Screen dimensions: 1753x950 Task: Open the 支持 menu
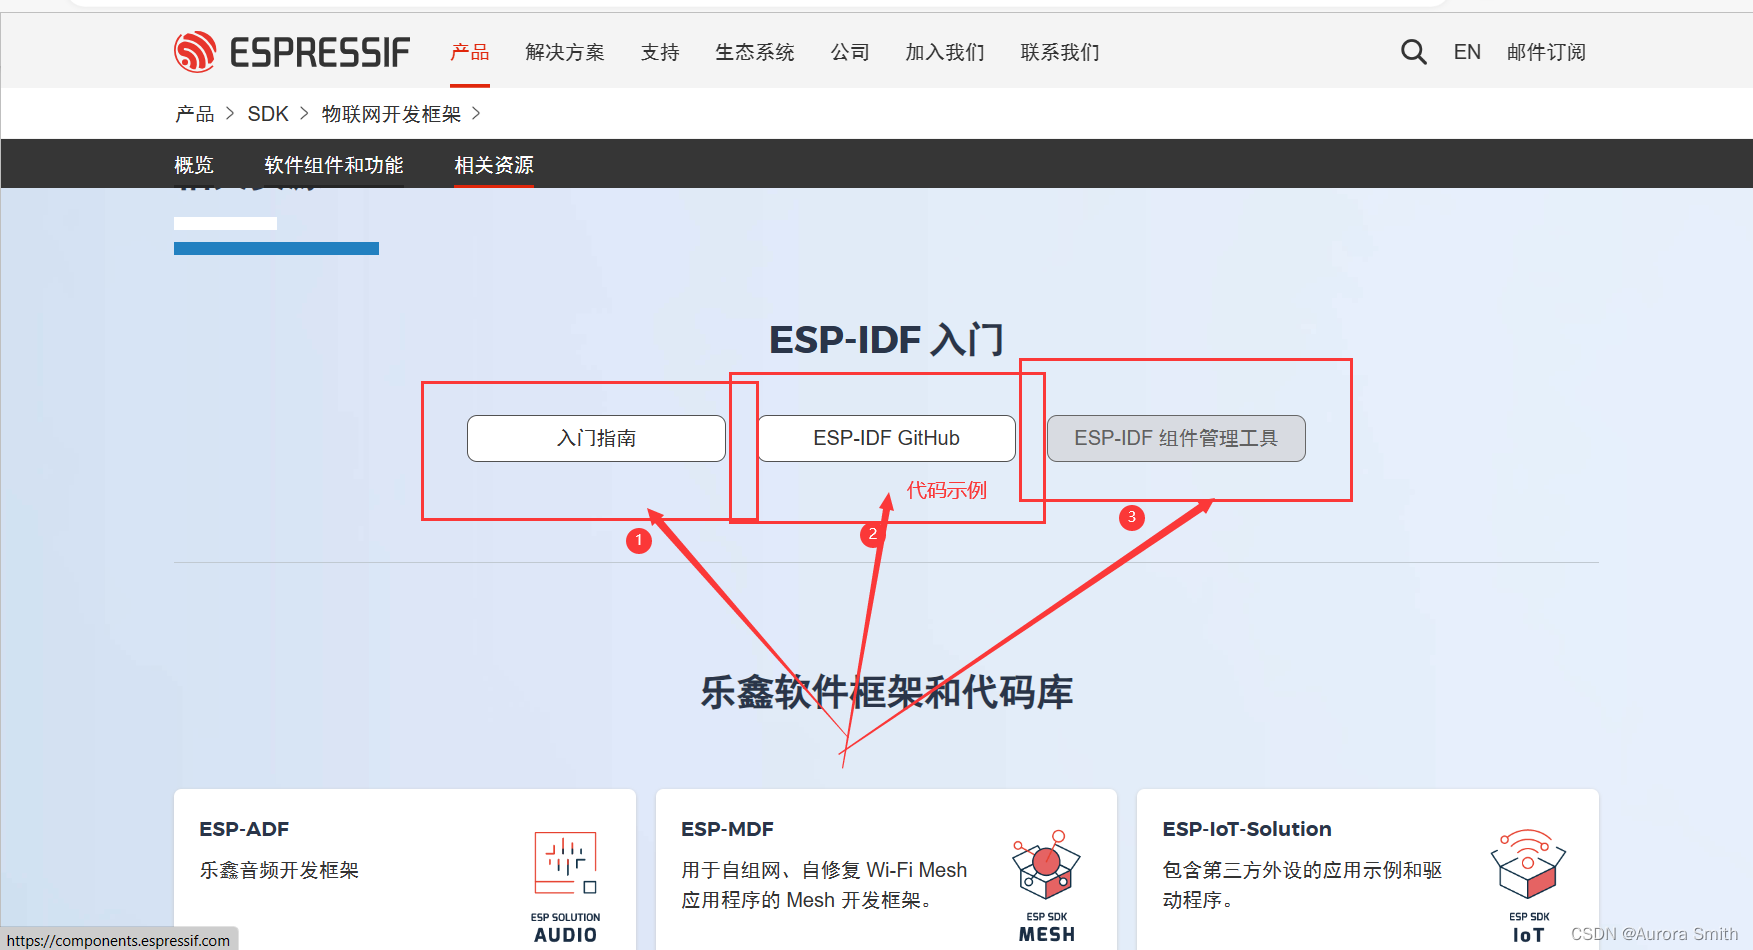click(x=660, y=52)
